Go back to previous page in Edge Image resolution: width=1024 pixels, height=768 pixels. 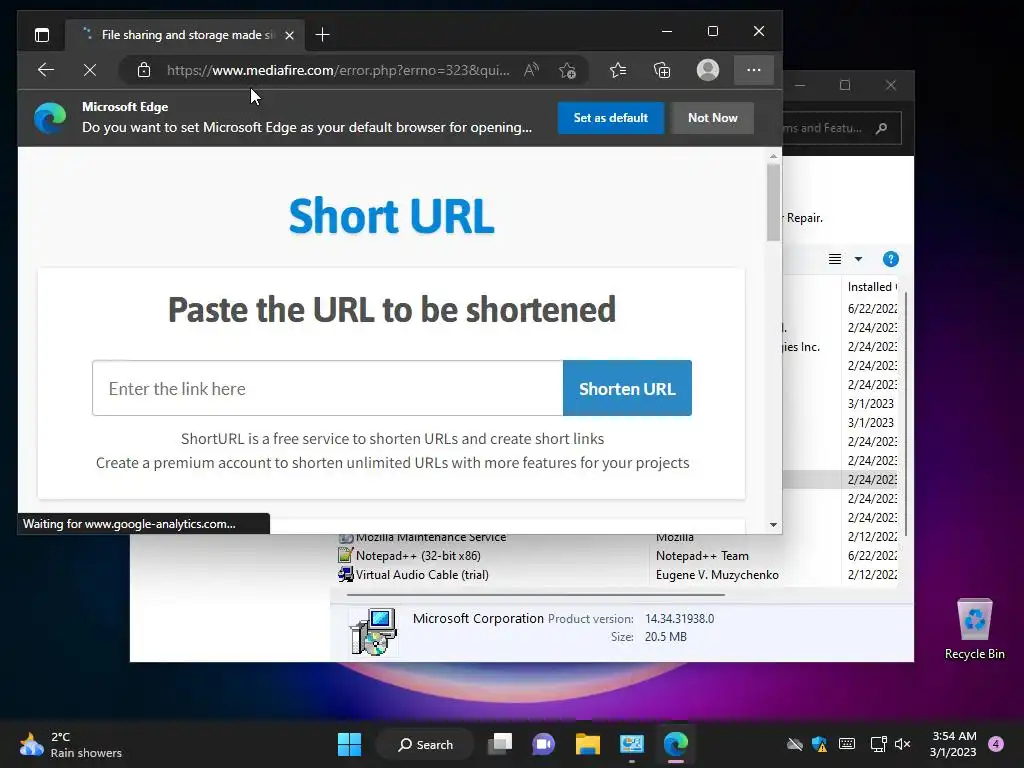46,70
